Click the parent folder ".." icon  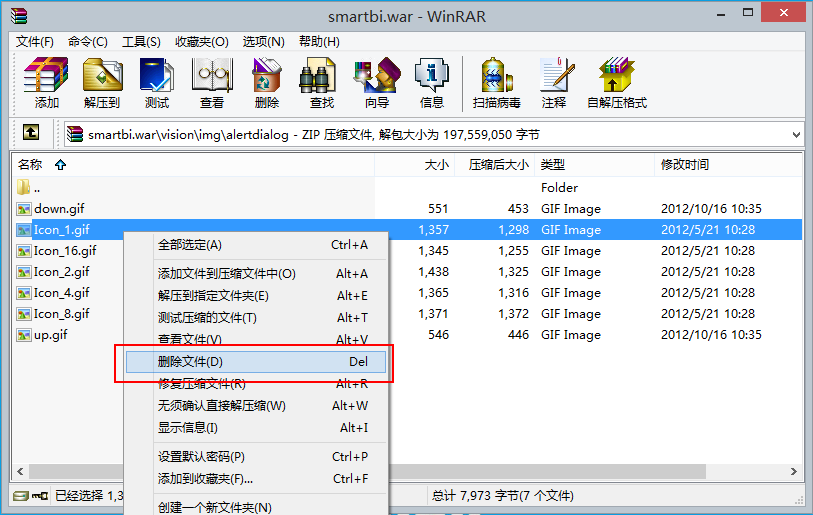click(23, 187)
